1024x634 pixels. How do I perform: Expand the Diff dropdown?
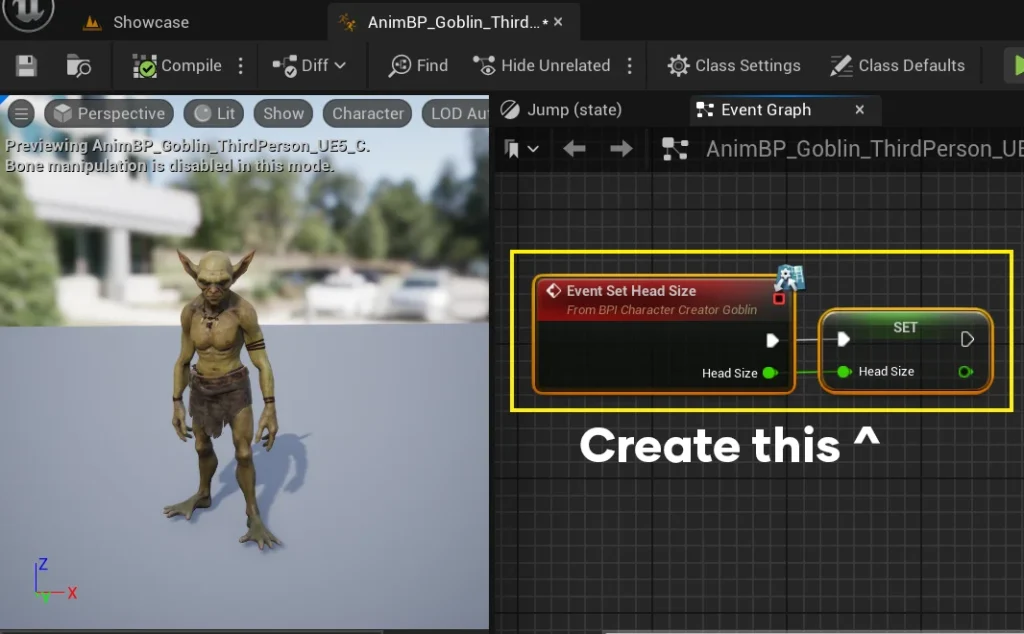click(x=310, y=66)
